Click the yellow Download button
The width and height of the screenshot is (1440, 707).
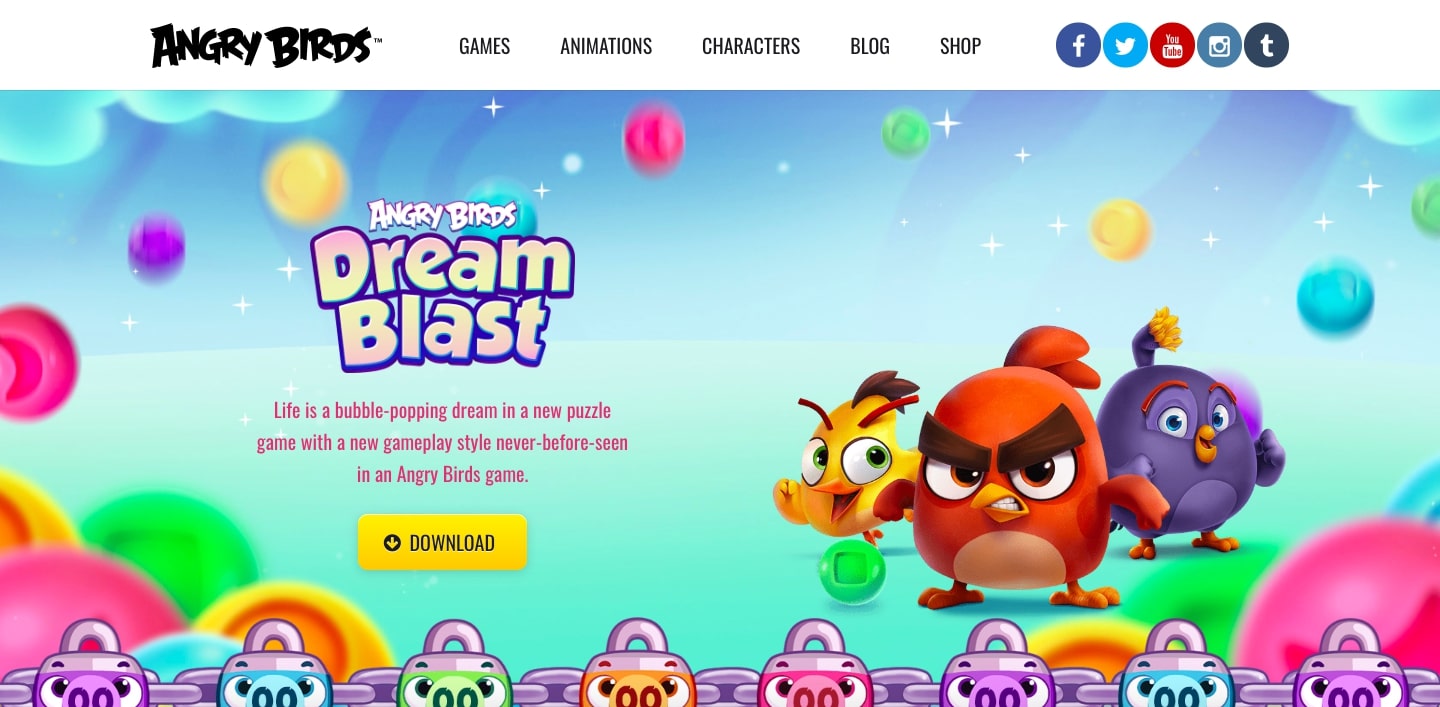click(x=442, y=542)
